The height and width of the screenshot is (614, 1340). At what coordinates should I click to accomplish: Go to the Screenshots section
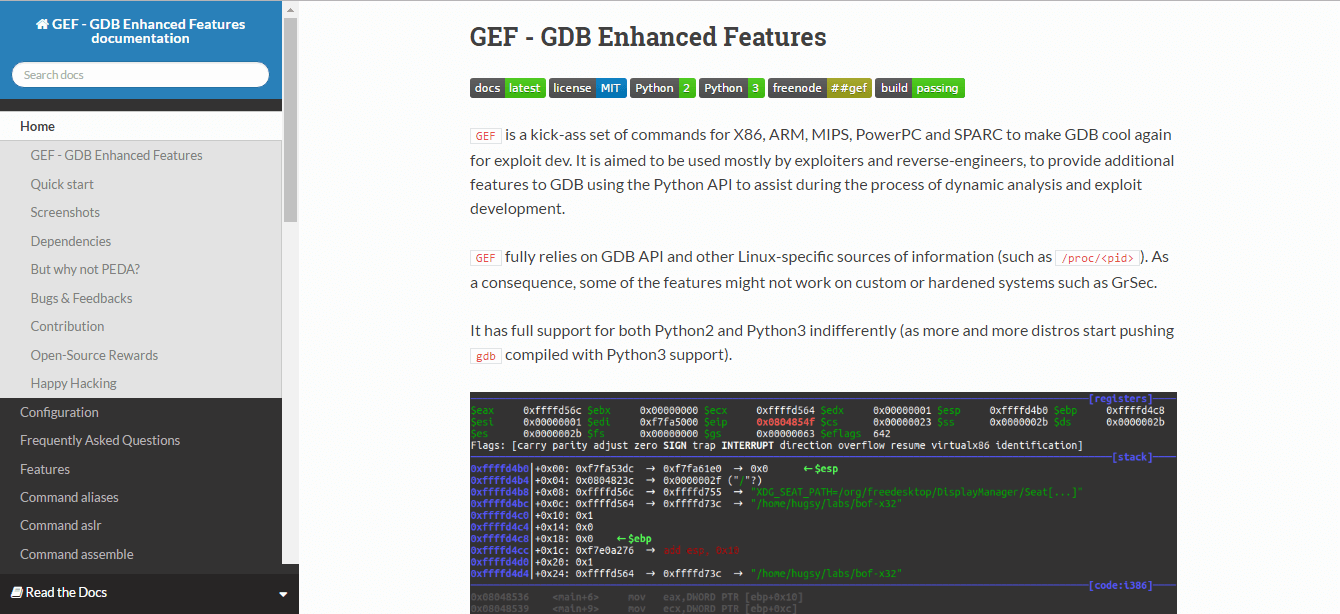65,212
